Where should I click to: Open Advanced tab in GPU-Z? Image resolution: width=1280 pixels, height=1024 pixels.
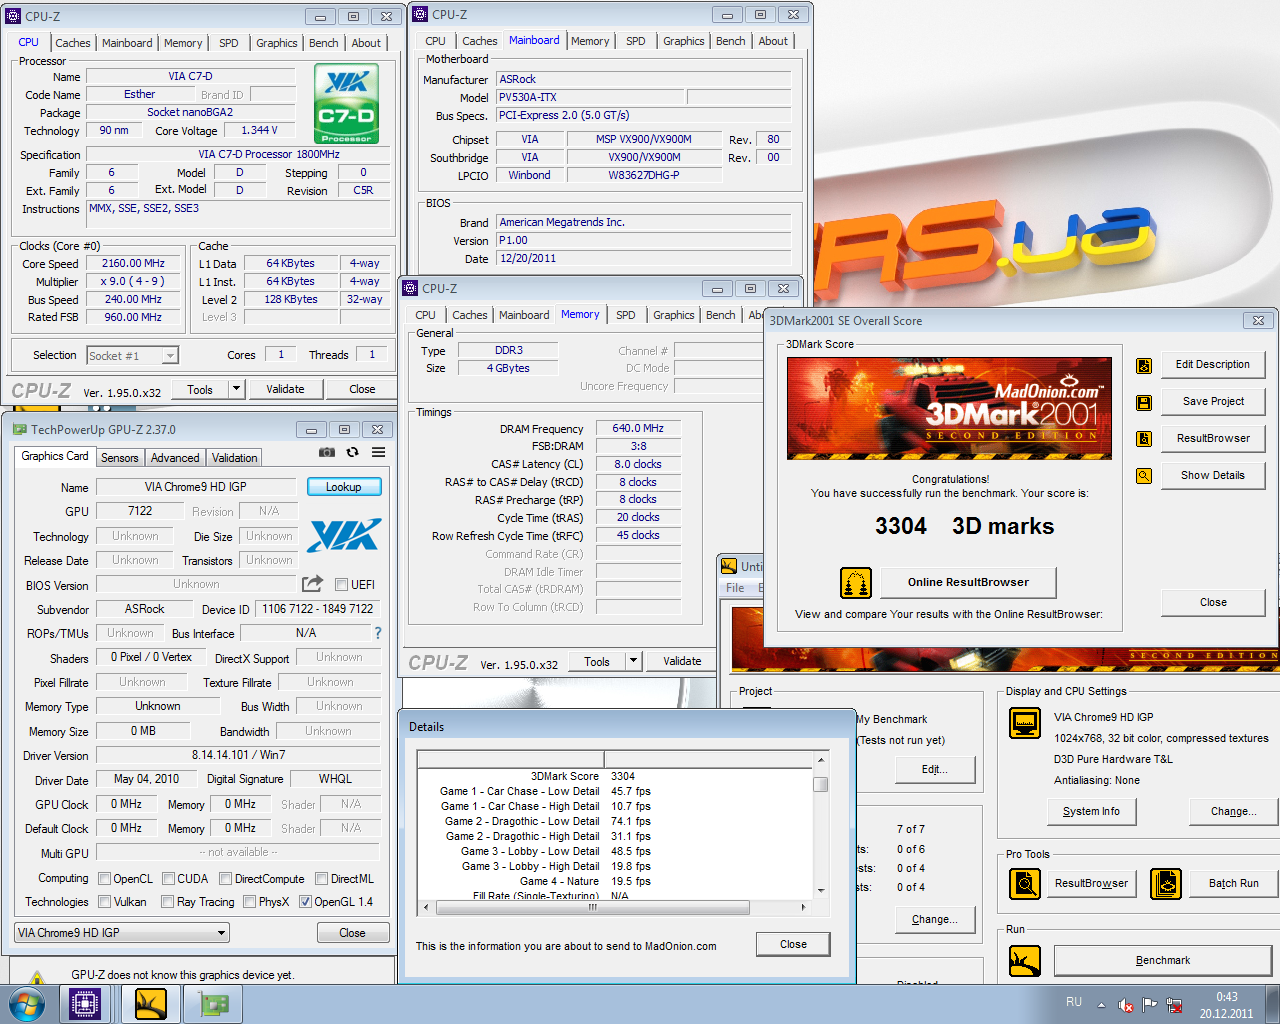[175, 458]
